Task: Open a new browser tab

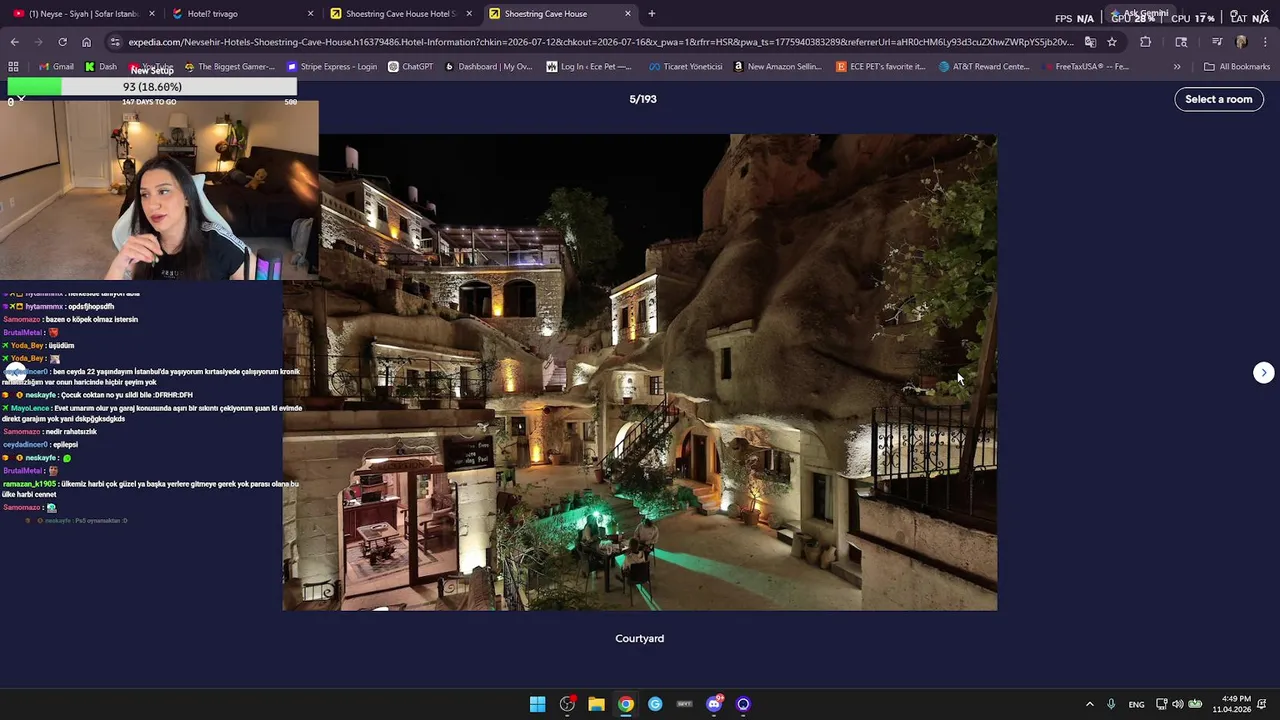Action: coord(652,14)
